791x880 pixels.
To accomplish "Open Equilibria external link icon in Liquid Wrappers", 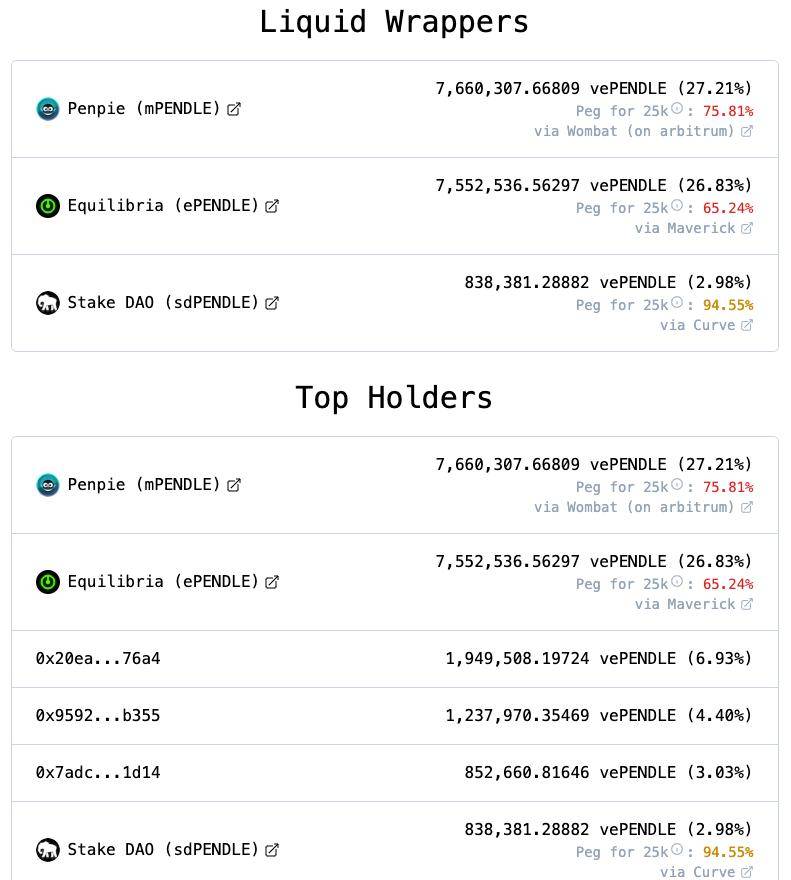I will [x=272, y=206].
